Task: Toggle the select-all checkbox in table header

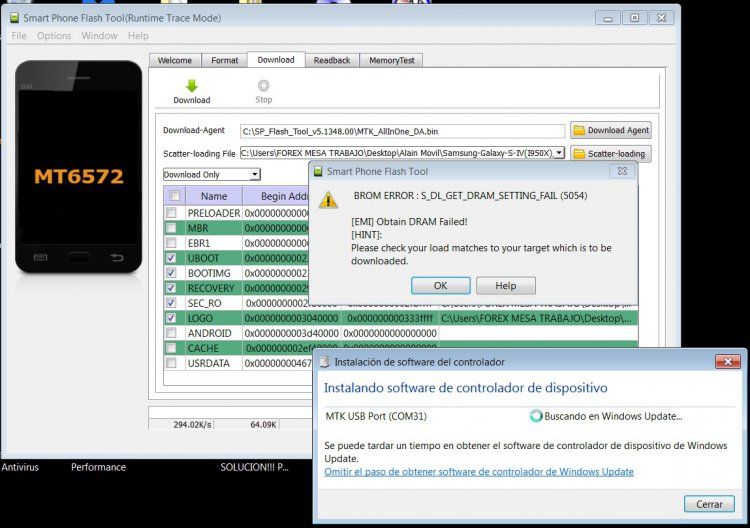Action: tap(175, 196)
